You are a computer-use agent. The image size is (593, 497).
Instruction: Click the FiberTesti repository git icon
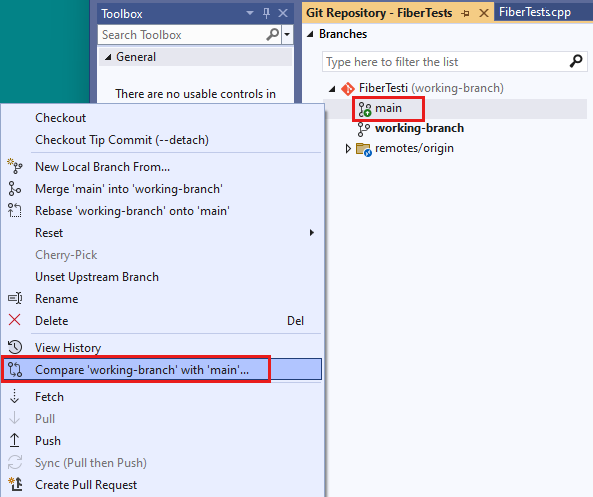[x=348, y=88]
